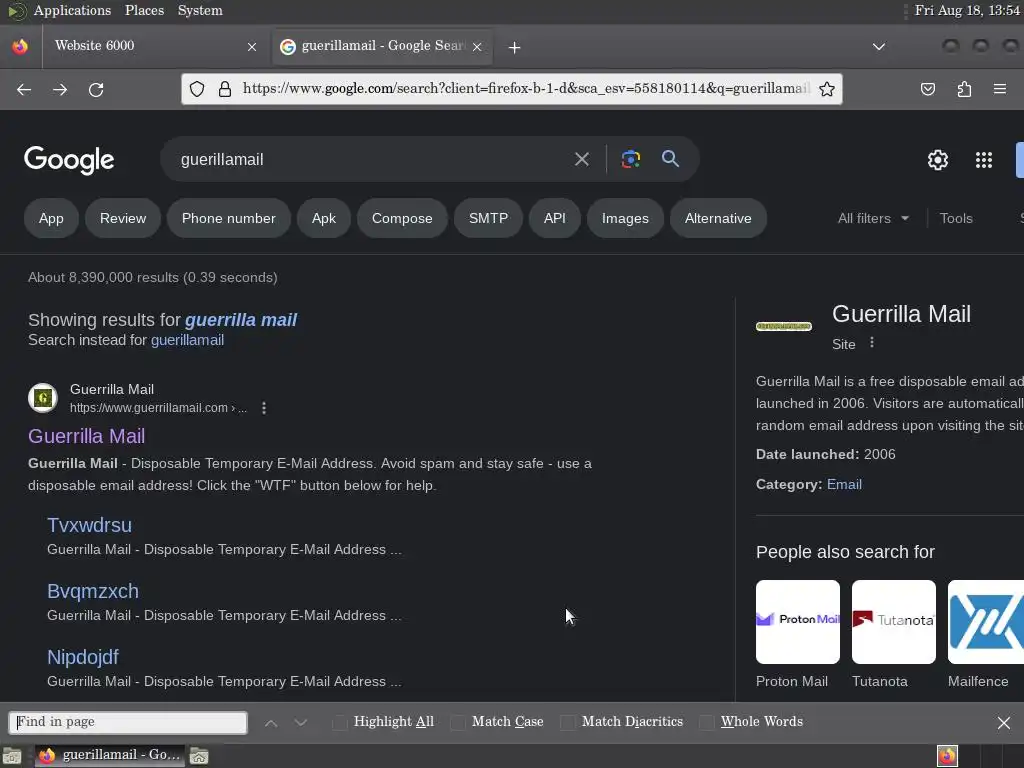Enable the Match Case checkbox
This screenshot has height=768, width=1024.
[458, 722]
